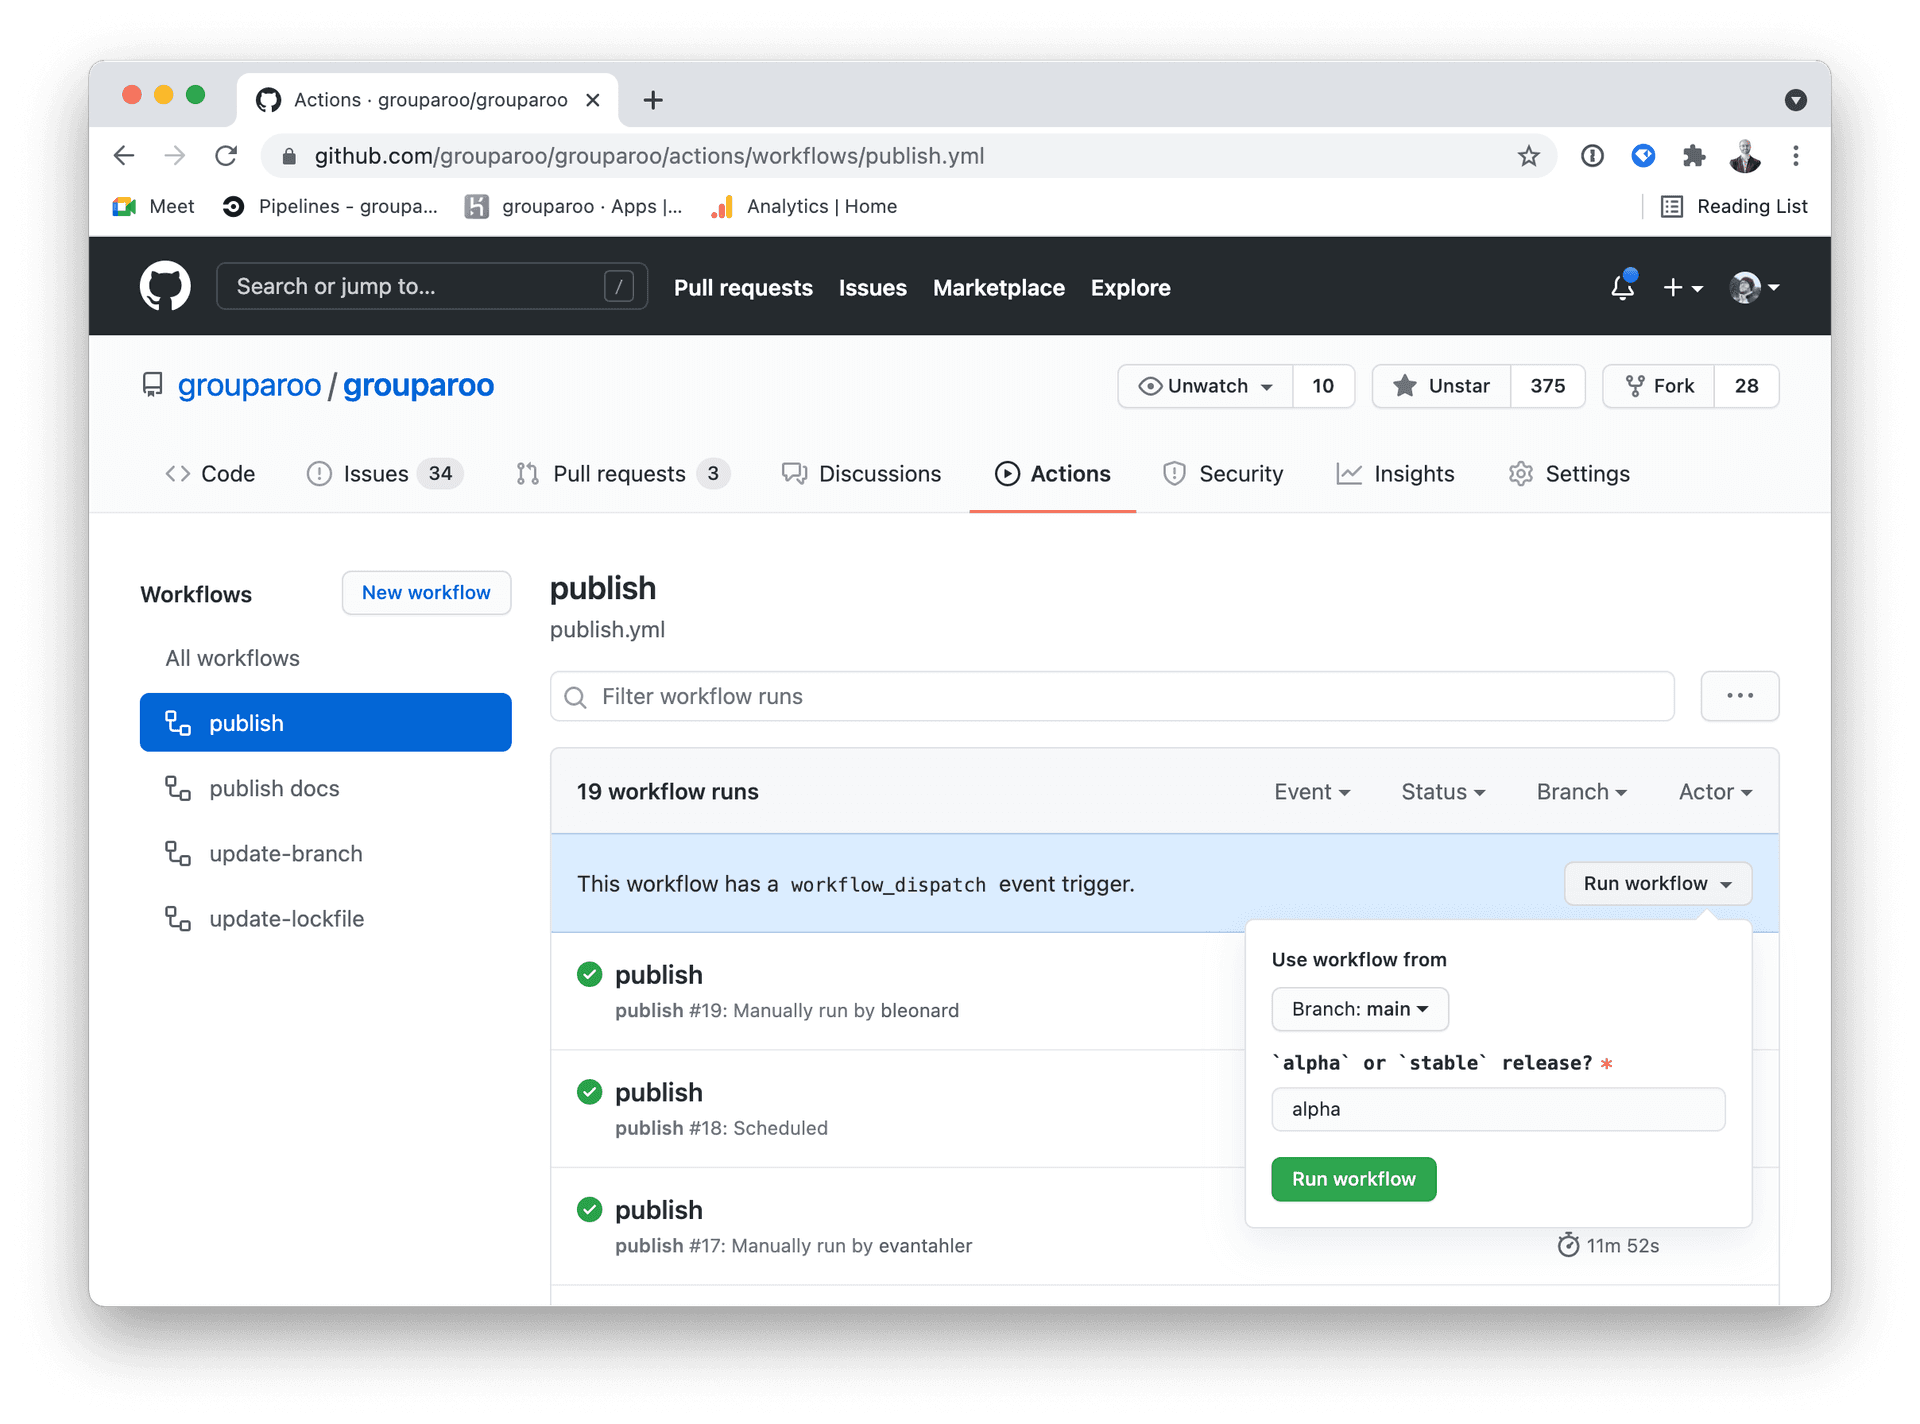Click the three-dot overflow menu
Screen dimensions: 1920x1424
point(1739,697)
